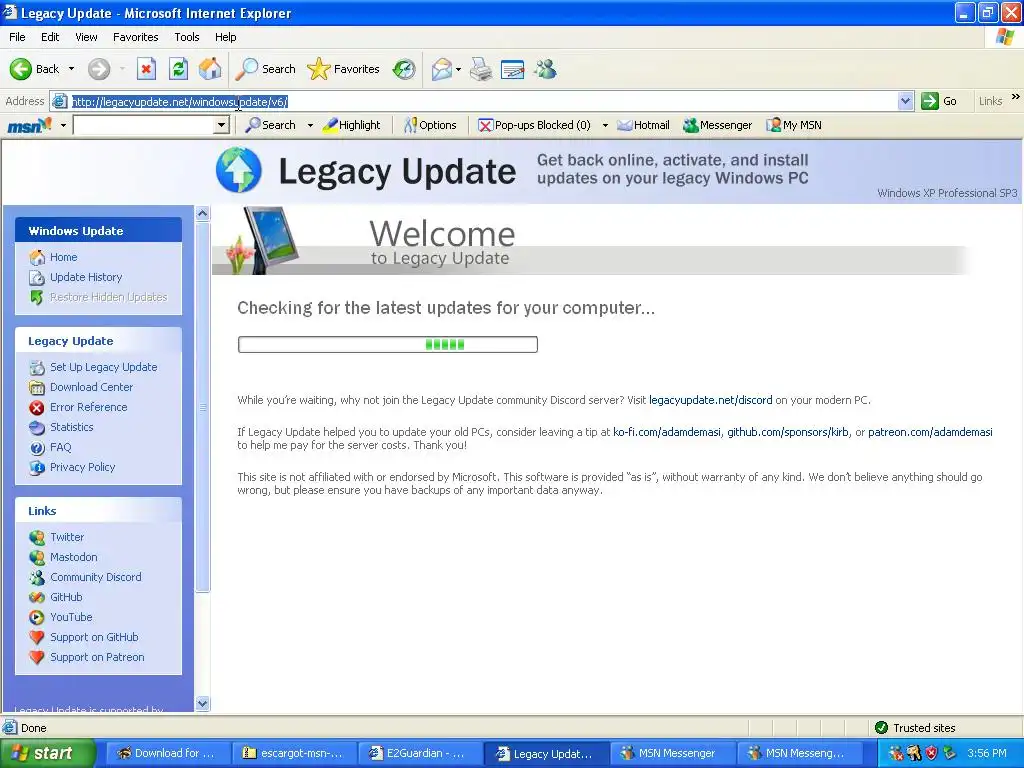Refresh the page using the green arrows icon
Image resolution: width=1024 pixels, height=768 pixels.
[178, 69]
